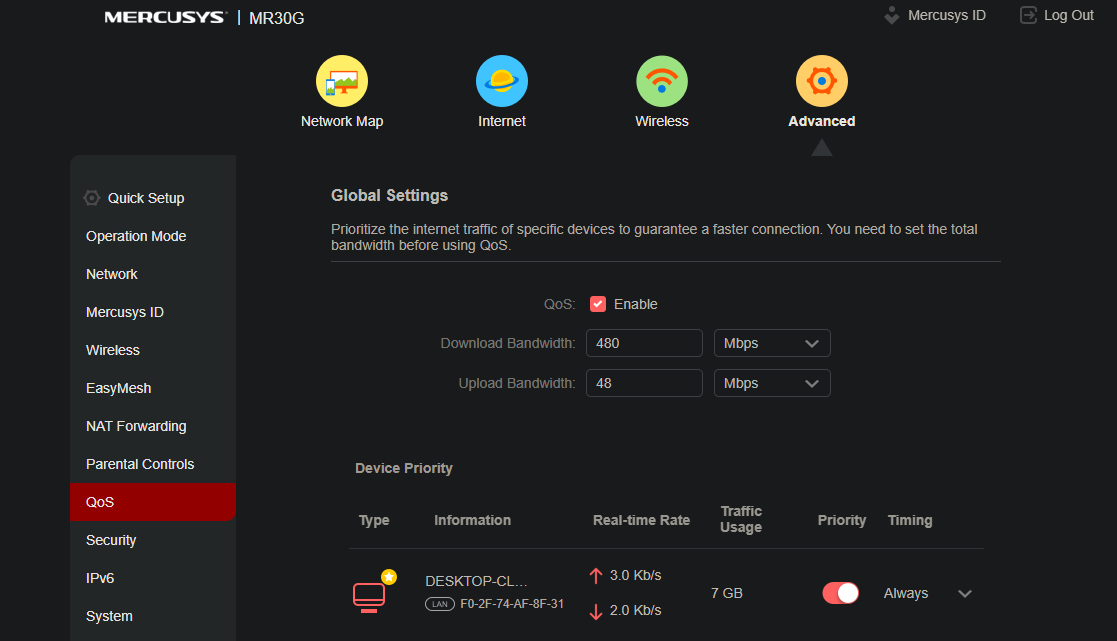Toggle priority switch for DESKTOP-CL device

[841, 593]
